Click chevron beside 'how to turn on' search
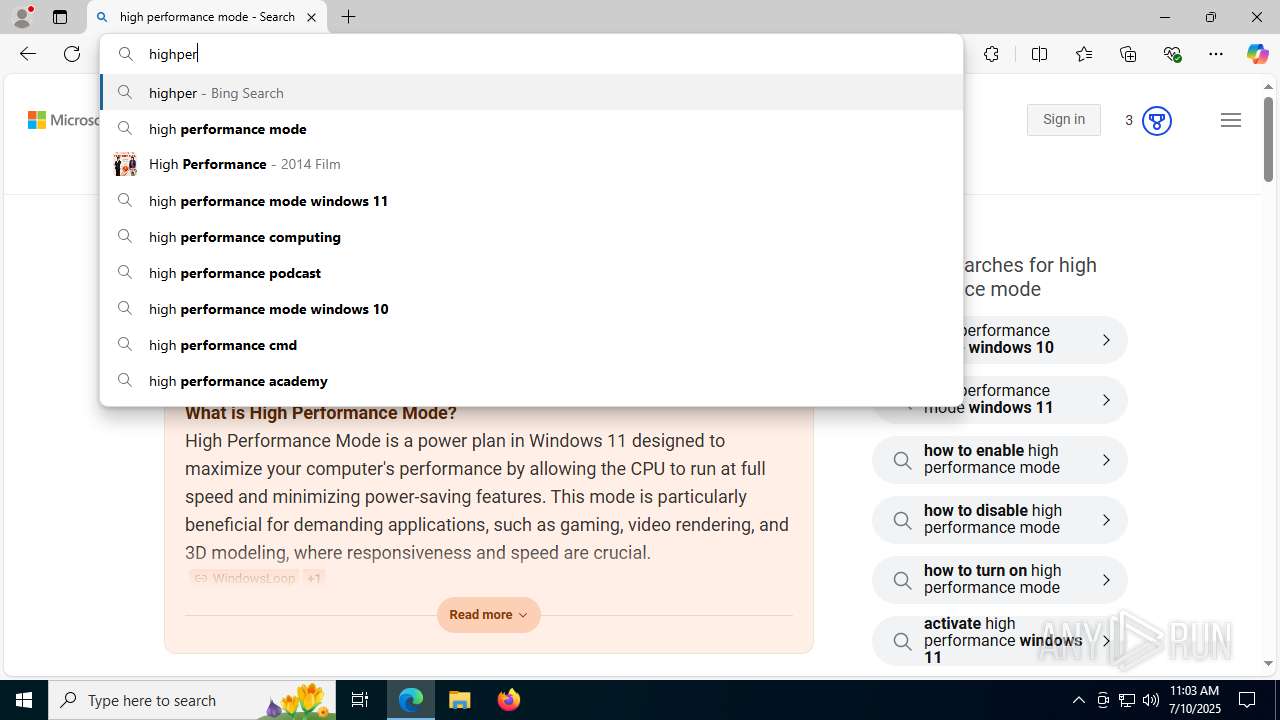Screen dimensions: 1280x720 pyautogui.click(x=1106, y=580)
